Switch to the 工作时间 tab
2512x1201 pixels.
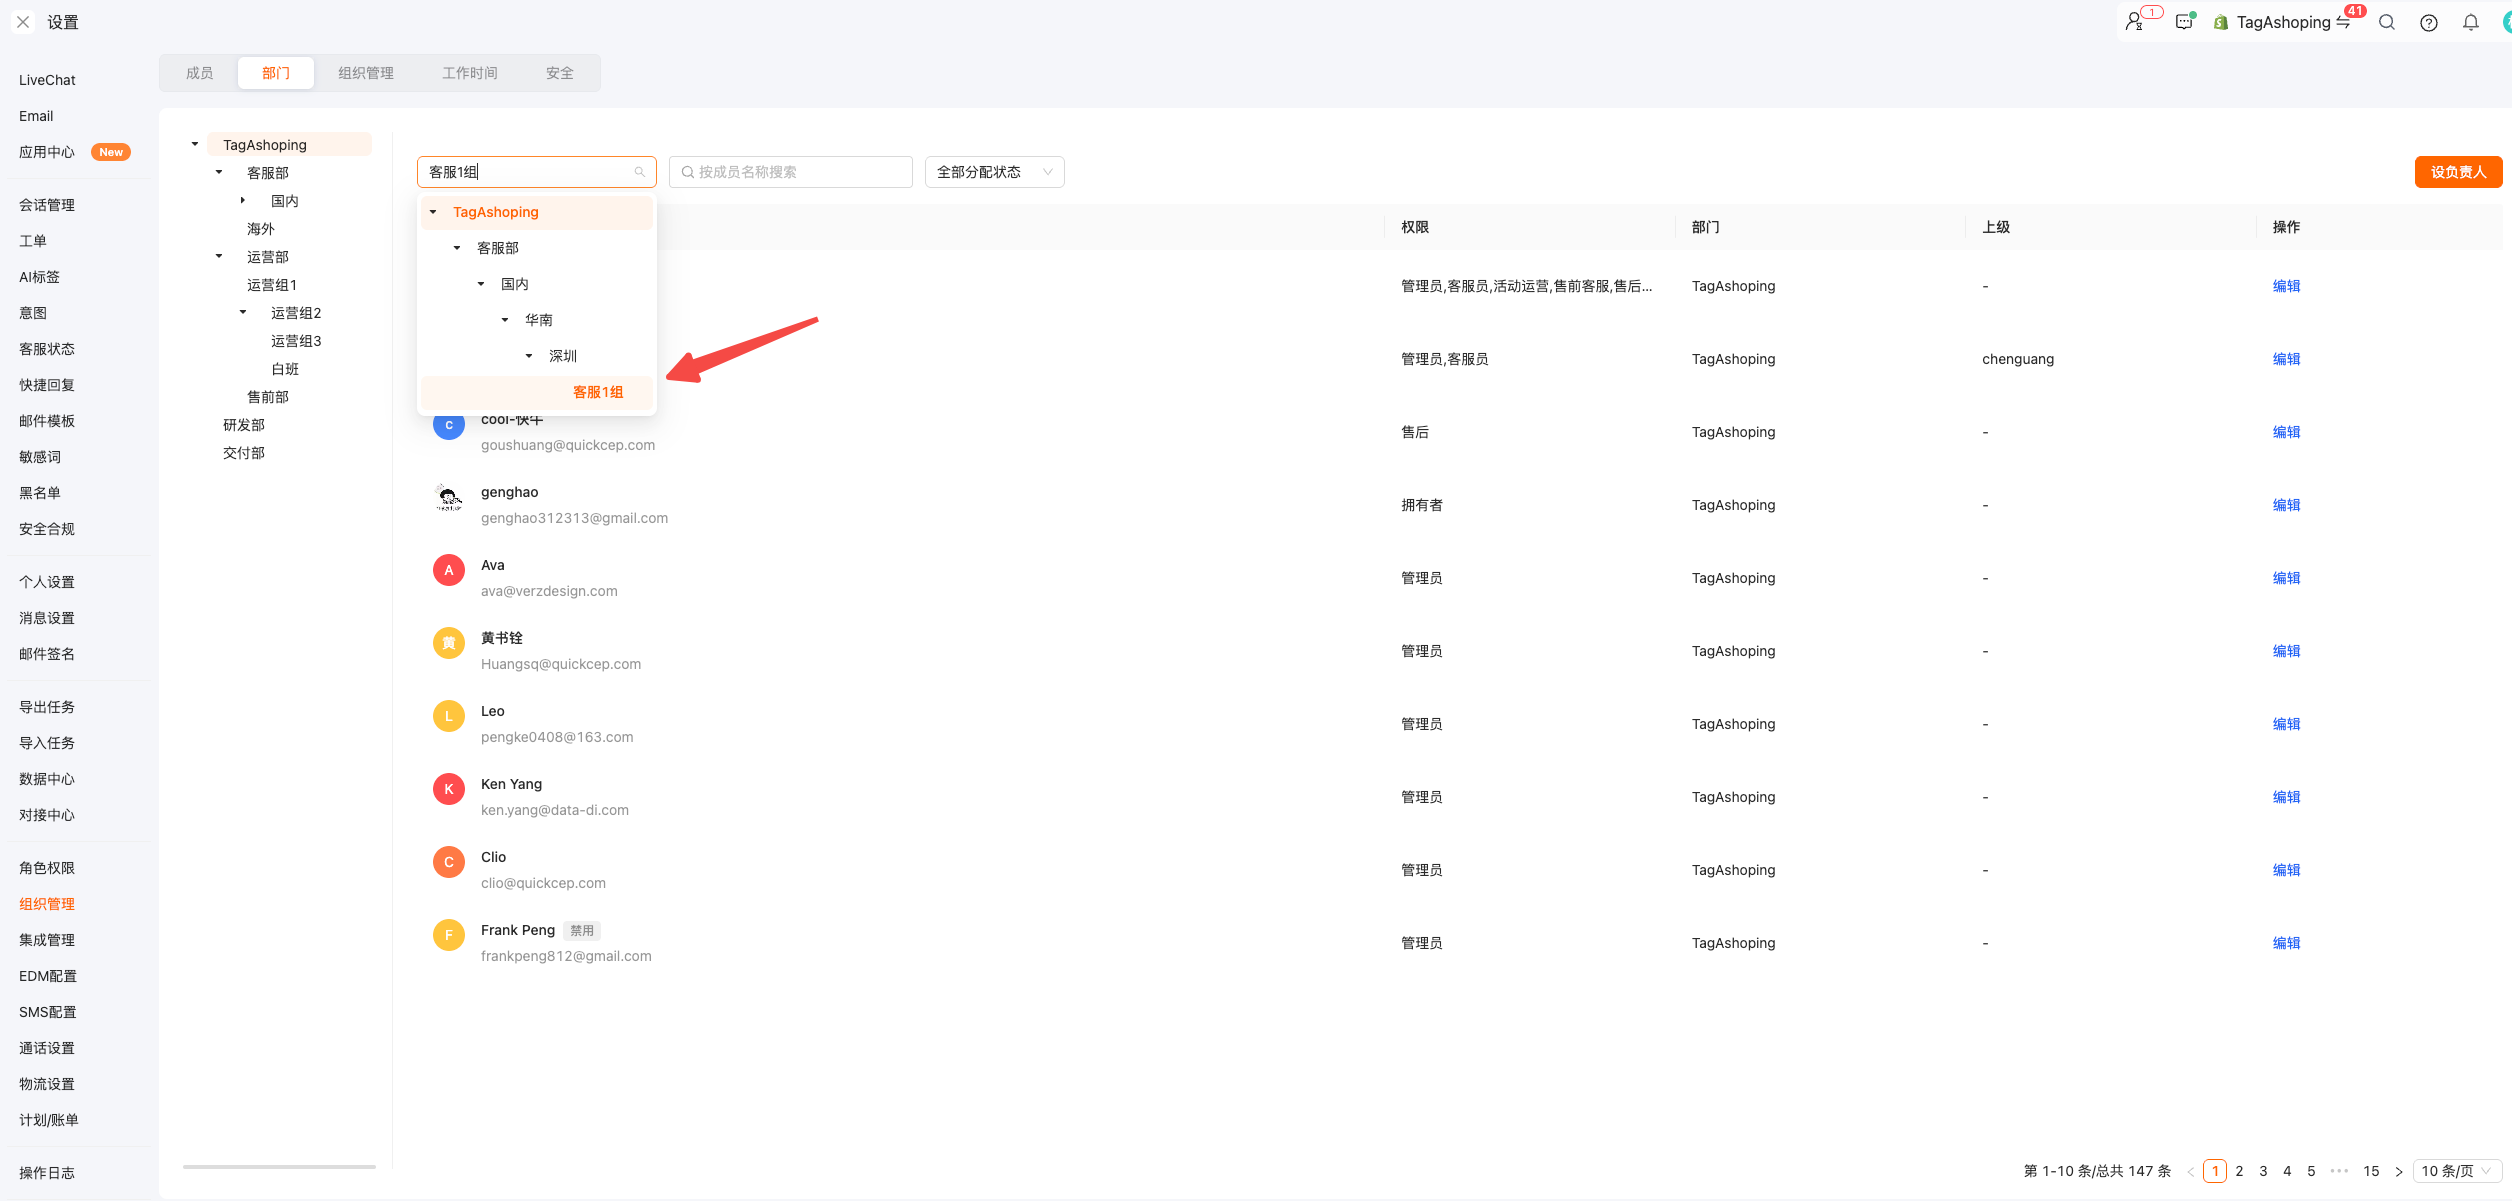coord(470,73)
